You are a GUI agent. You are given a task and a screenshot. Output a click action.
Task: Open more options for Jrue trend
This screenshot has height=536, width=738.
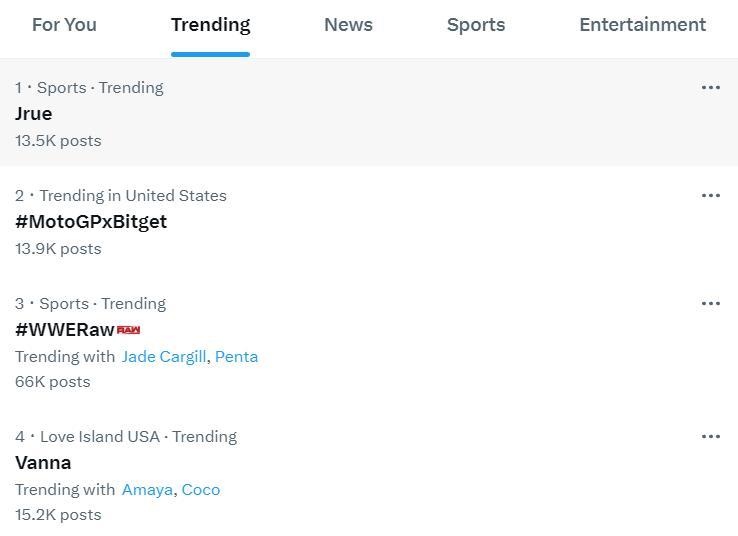710,88
